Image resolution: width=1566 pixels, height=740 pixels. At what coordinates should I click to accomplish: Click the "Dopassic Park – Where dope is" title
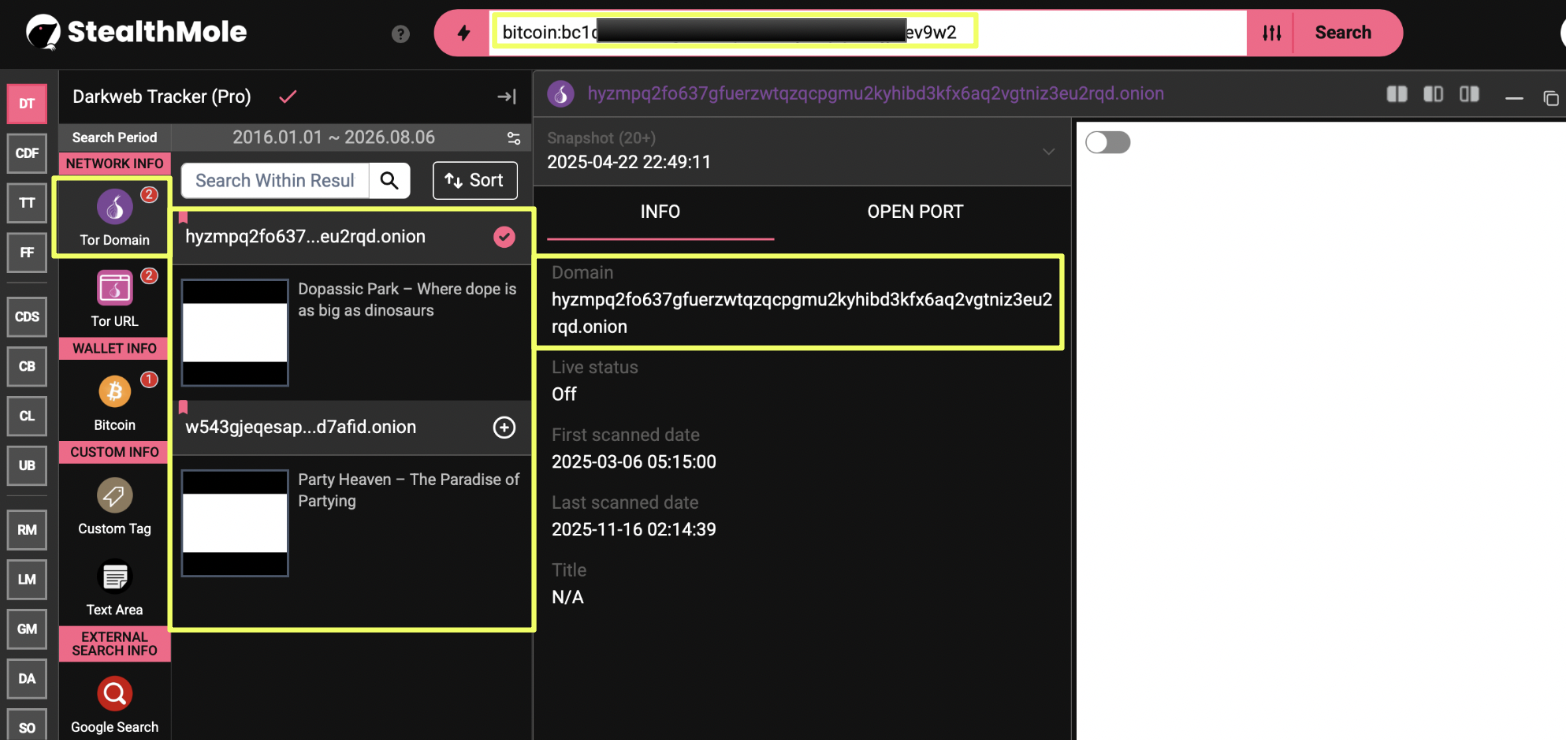[407, 300]
